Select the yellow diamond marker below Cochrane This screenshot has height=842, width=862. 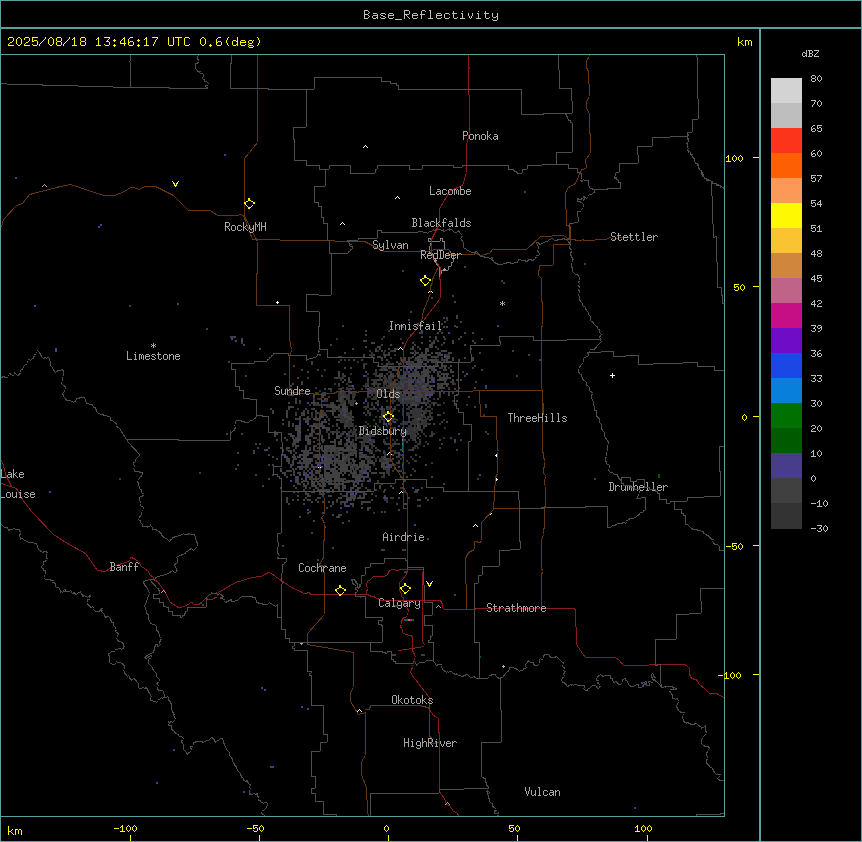(x=340, y=590)
